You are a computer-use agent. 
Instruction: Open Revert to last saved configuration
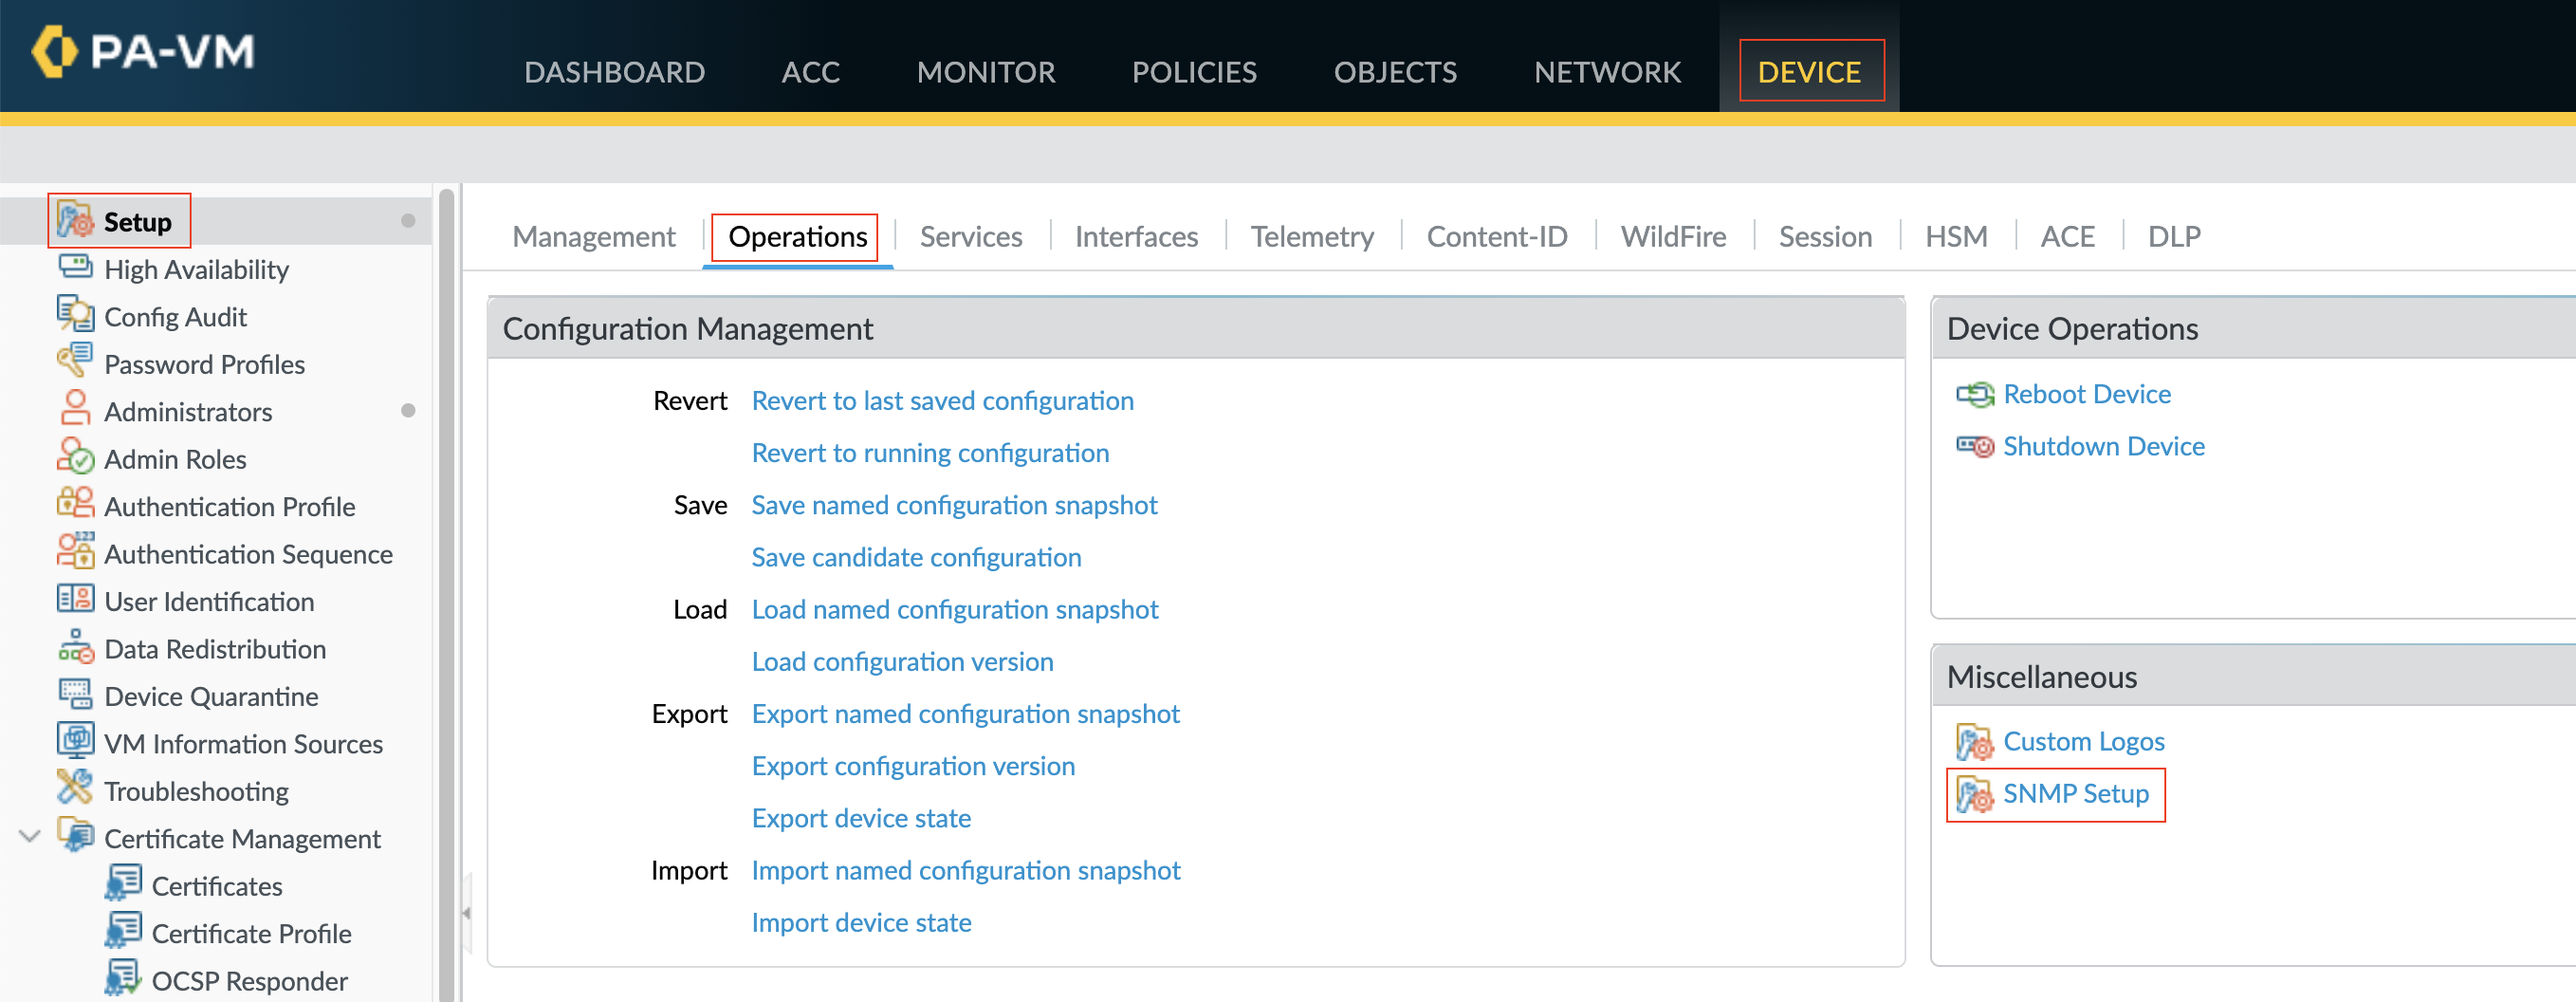coord(942,401)
